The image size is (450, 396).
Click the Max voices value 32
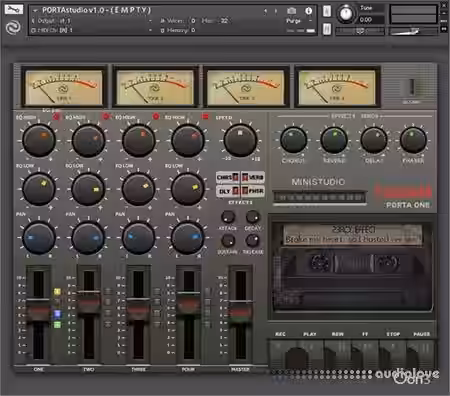coord(224,21)
